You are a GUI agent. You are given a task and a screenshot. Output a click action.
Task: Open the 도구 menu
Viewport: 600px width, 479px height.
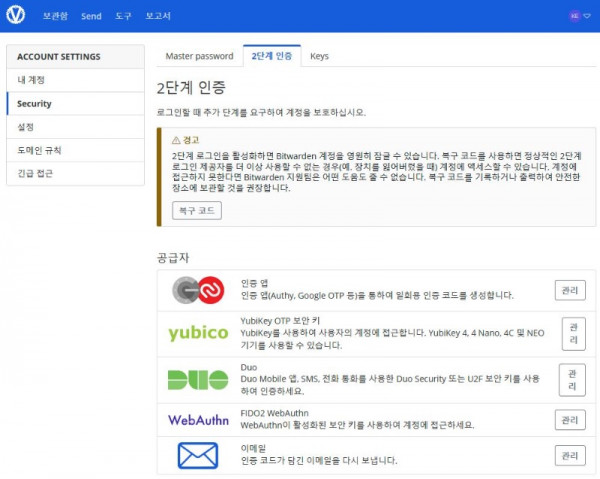pyautogui.click(x=123, y=17)
